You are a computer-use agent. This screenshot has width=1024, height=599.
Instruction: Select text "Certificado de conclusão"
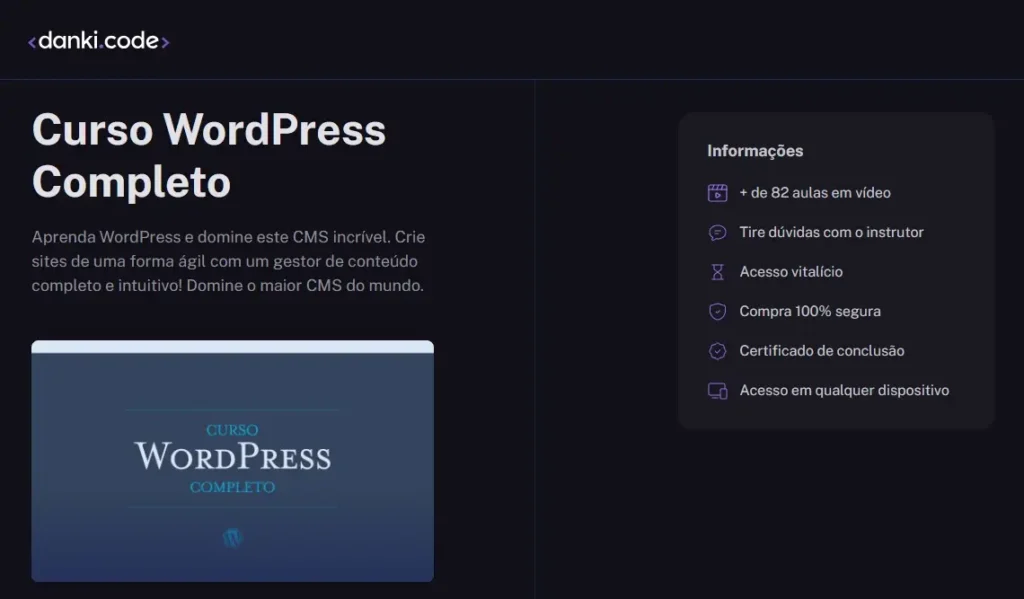pyautogui.click(x=822, y=351)
